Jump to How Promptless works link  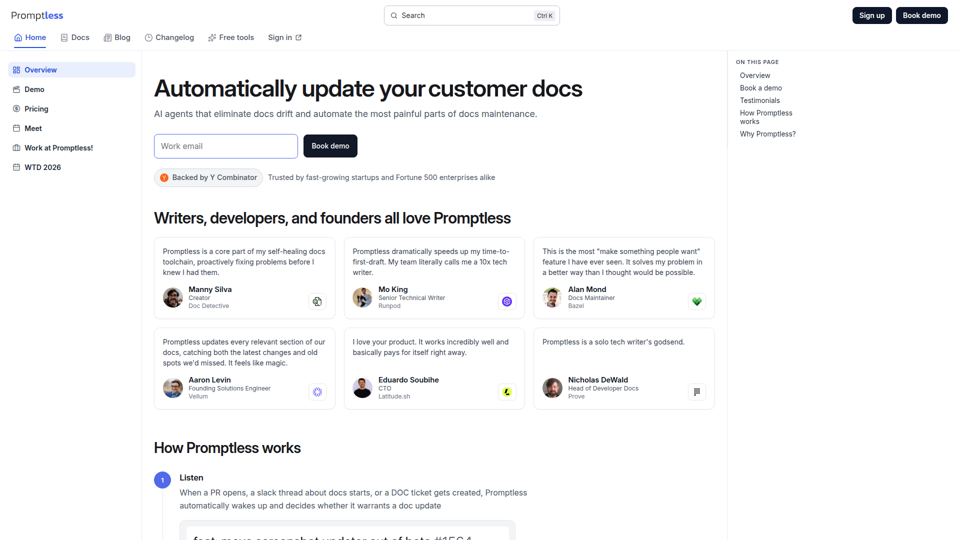[x=766, y=117]
